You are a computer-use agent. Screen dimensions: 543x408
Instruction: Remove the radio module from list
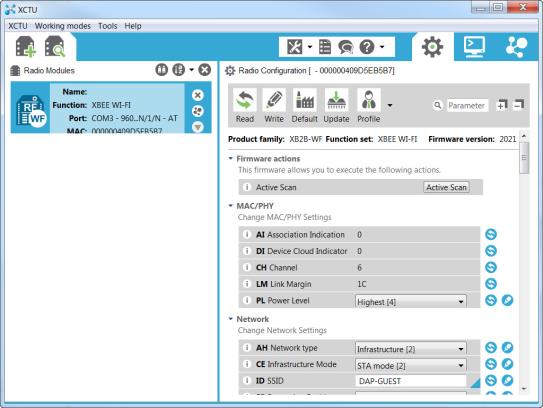click(x=198, y=95)
